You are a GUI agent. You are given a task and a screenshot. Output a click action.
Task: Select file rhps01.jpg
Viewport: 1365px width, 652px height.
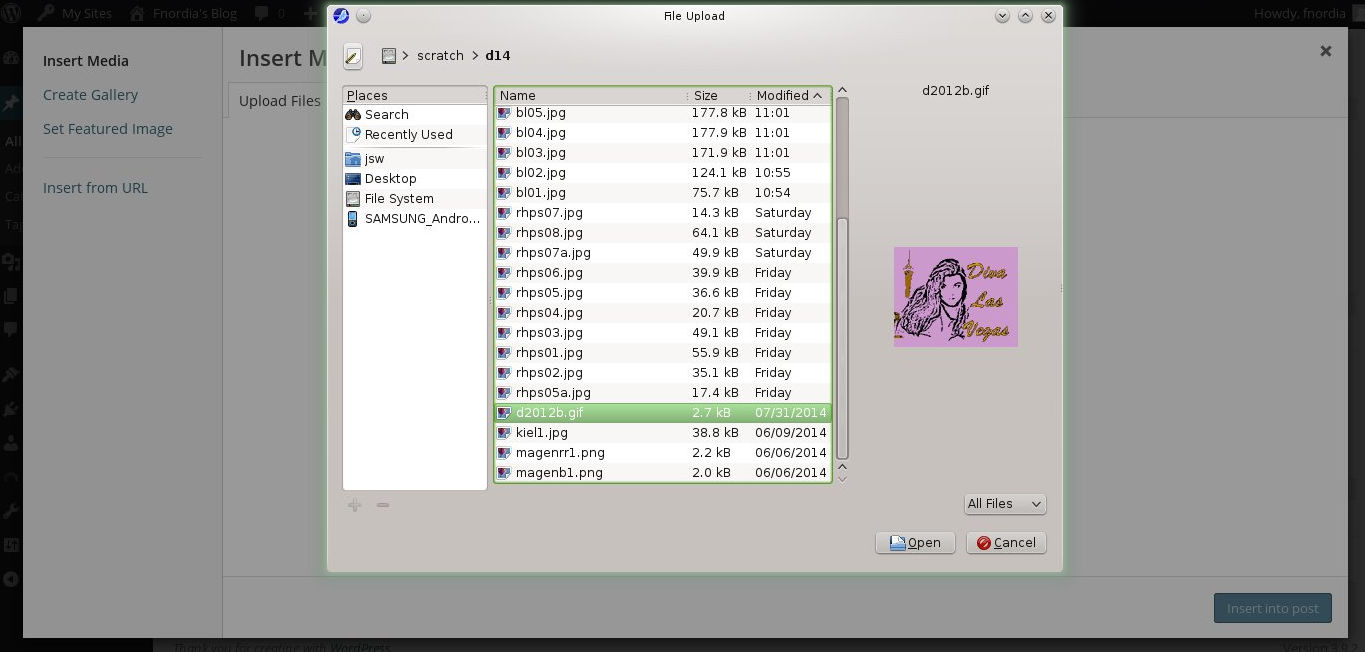point(662,352)
